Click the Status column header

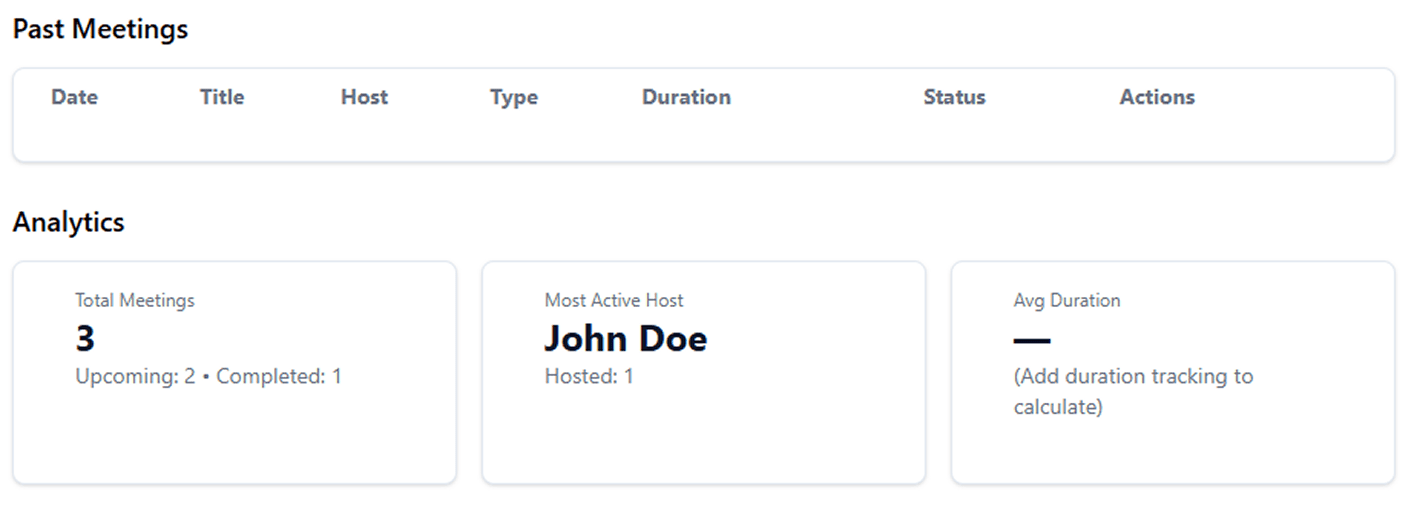pyautogui.click(x=954, y=97)
